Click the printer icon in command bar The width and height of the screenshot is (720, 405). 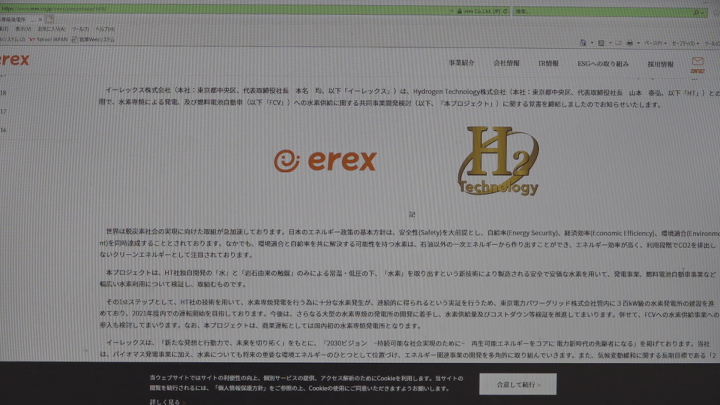(630, 43)
